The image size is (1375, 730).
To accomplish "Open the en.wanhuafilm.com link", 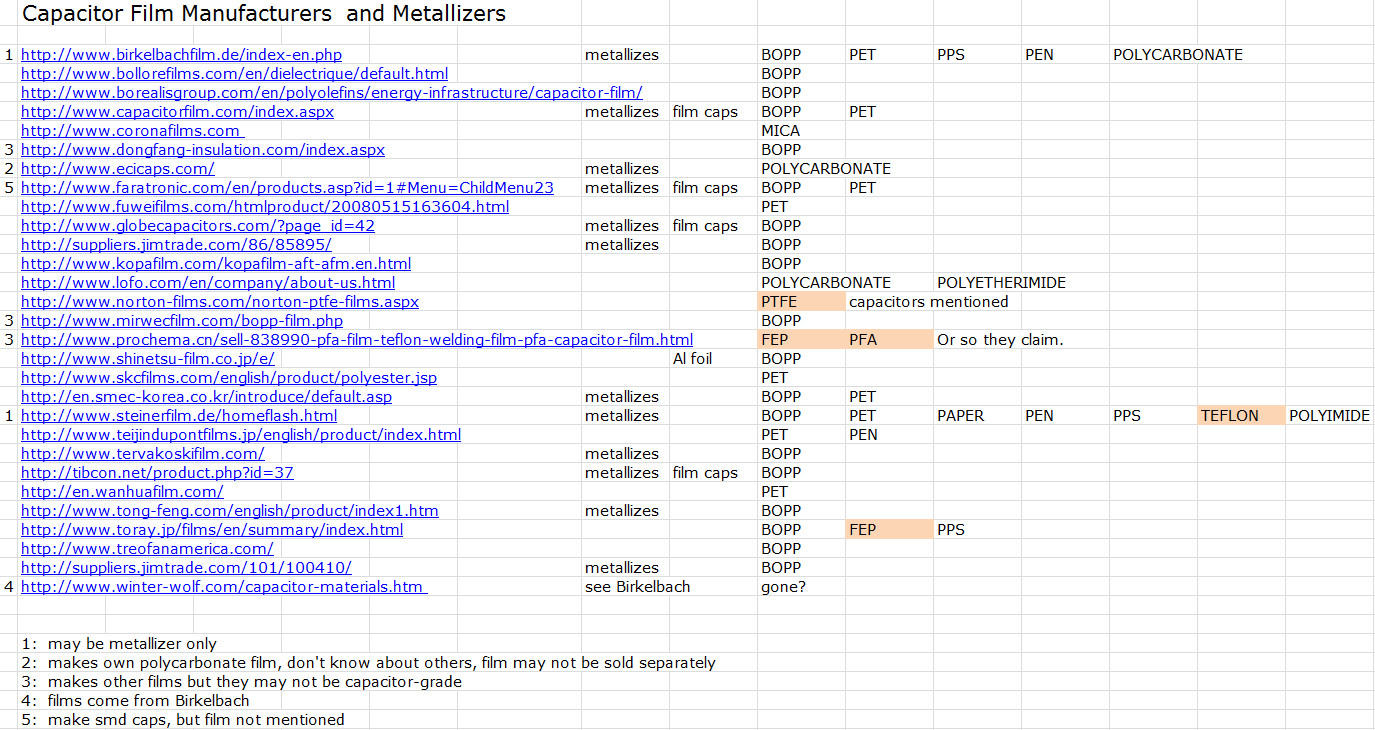I will pyautogui.click(x=122, y=492).
